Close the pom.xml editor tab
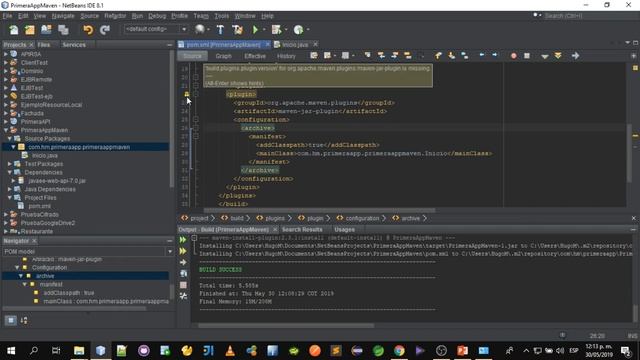The height and width of the screenshot is (360, 640). click(268, 44)
